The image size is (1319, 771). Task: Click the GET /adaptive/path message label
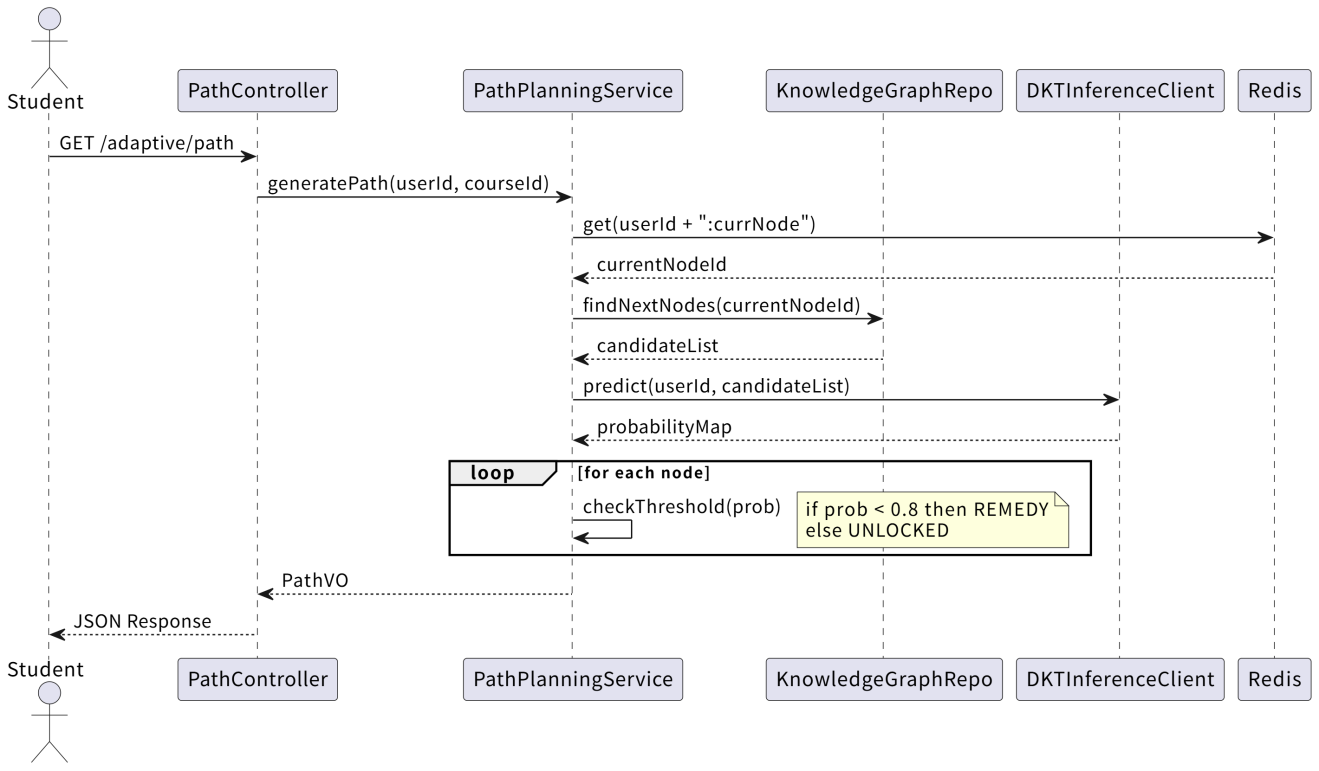146,143
